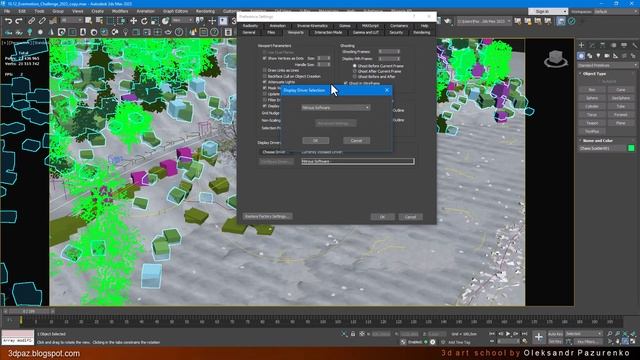Image resolution: width=640 pixels, height=360 pixels.
Task: Switch to the Files preferences tab
Action: tap(271, 33)
